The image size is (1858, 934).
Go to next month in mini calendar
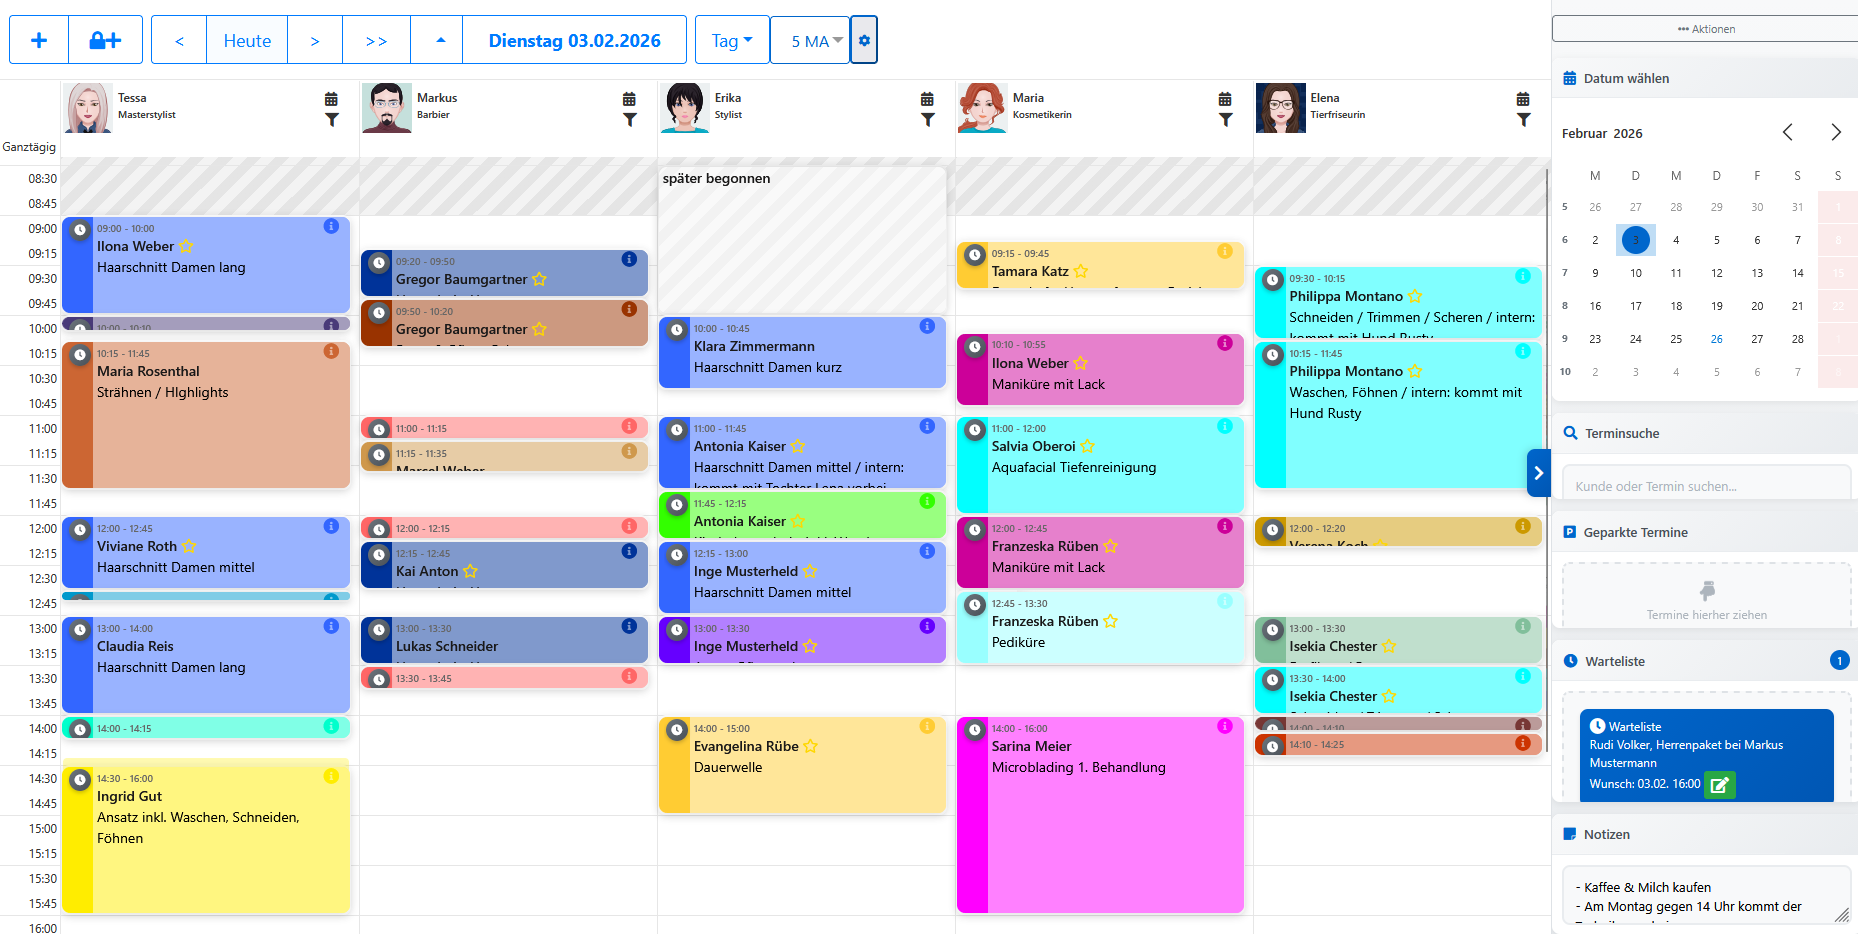point(1835,132)
